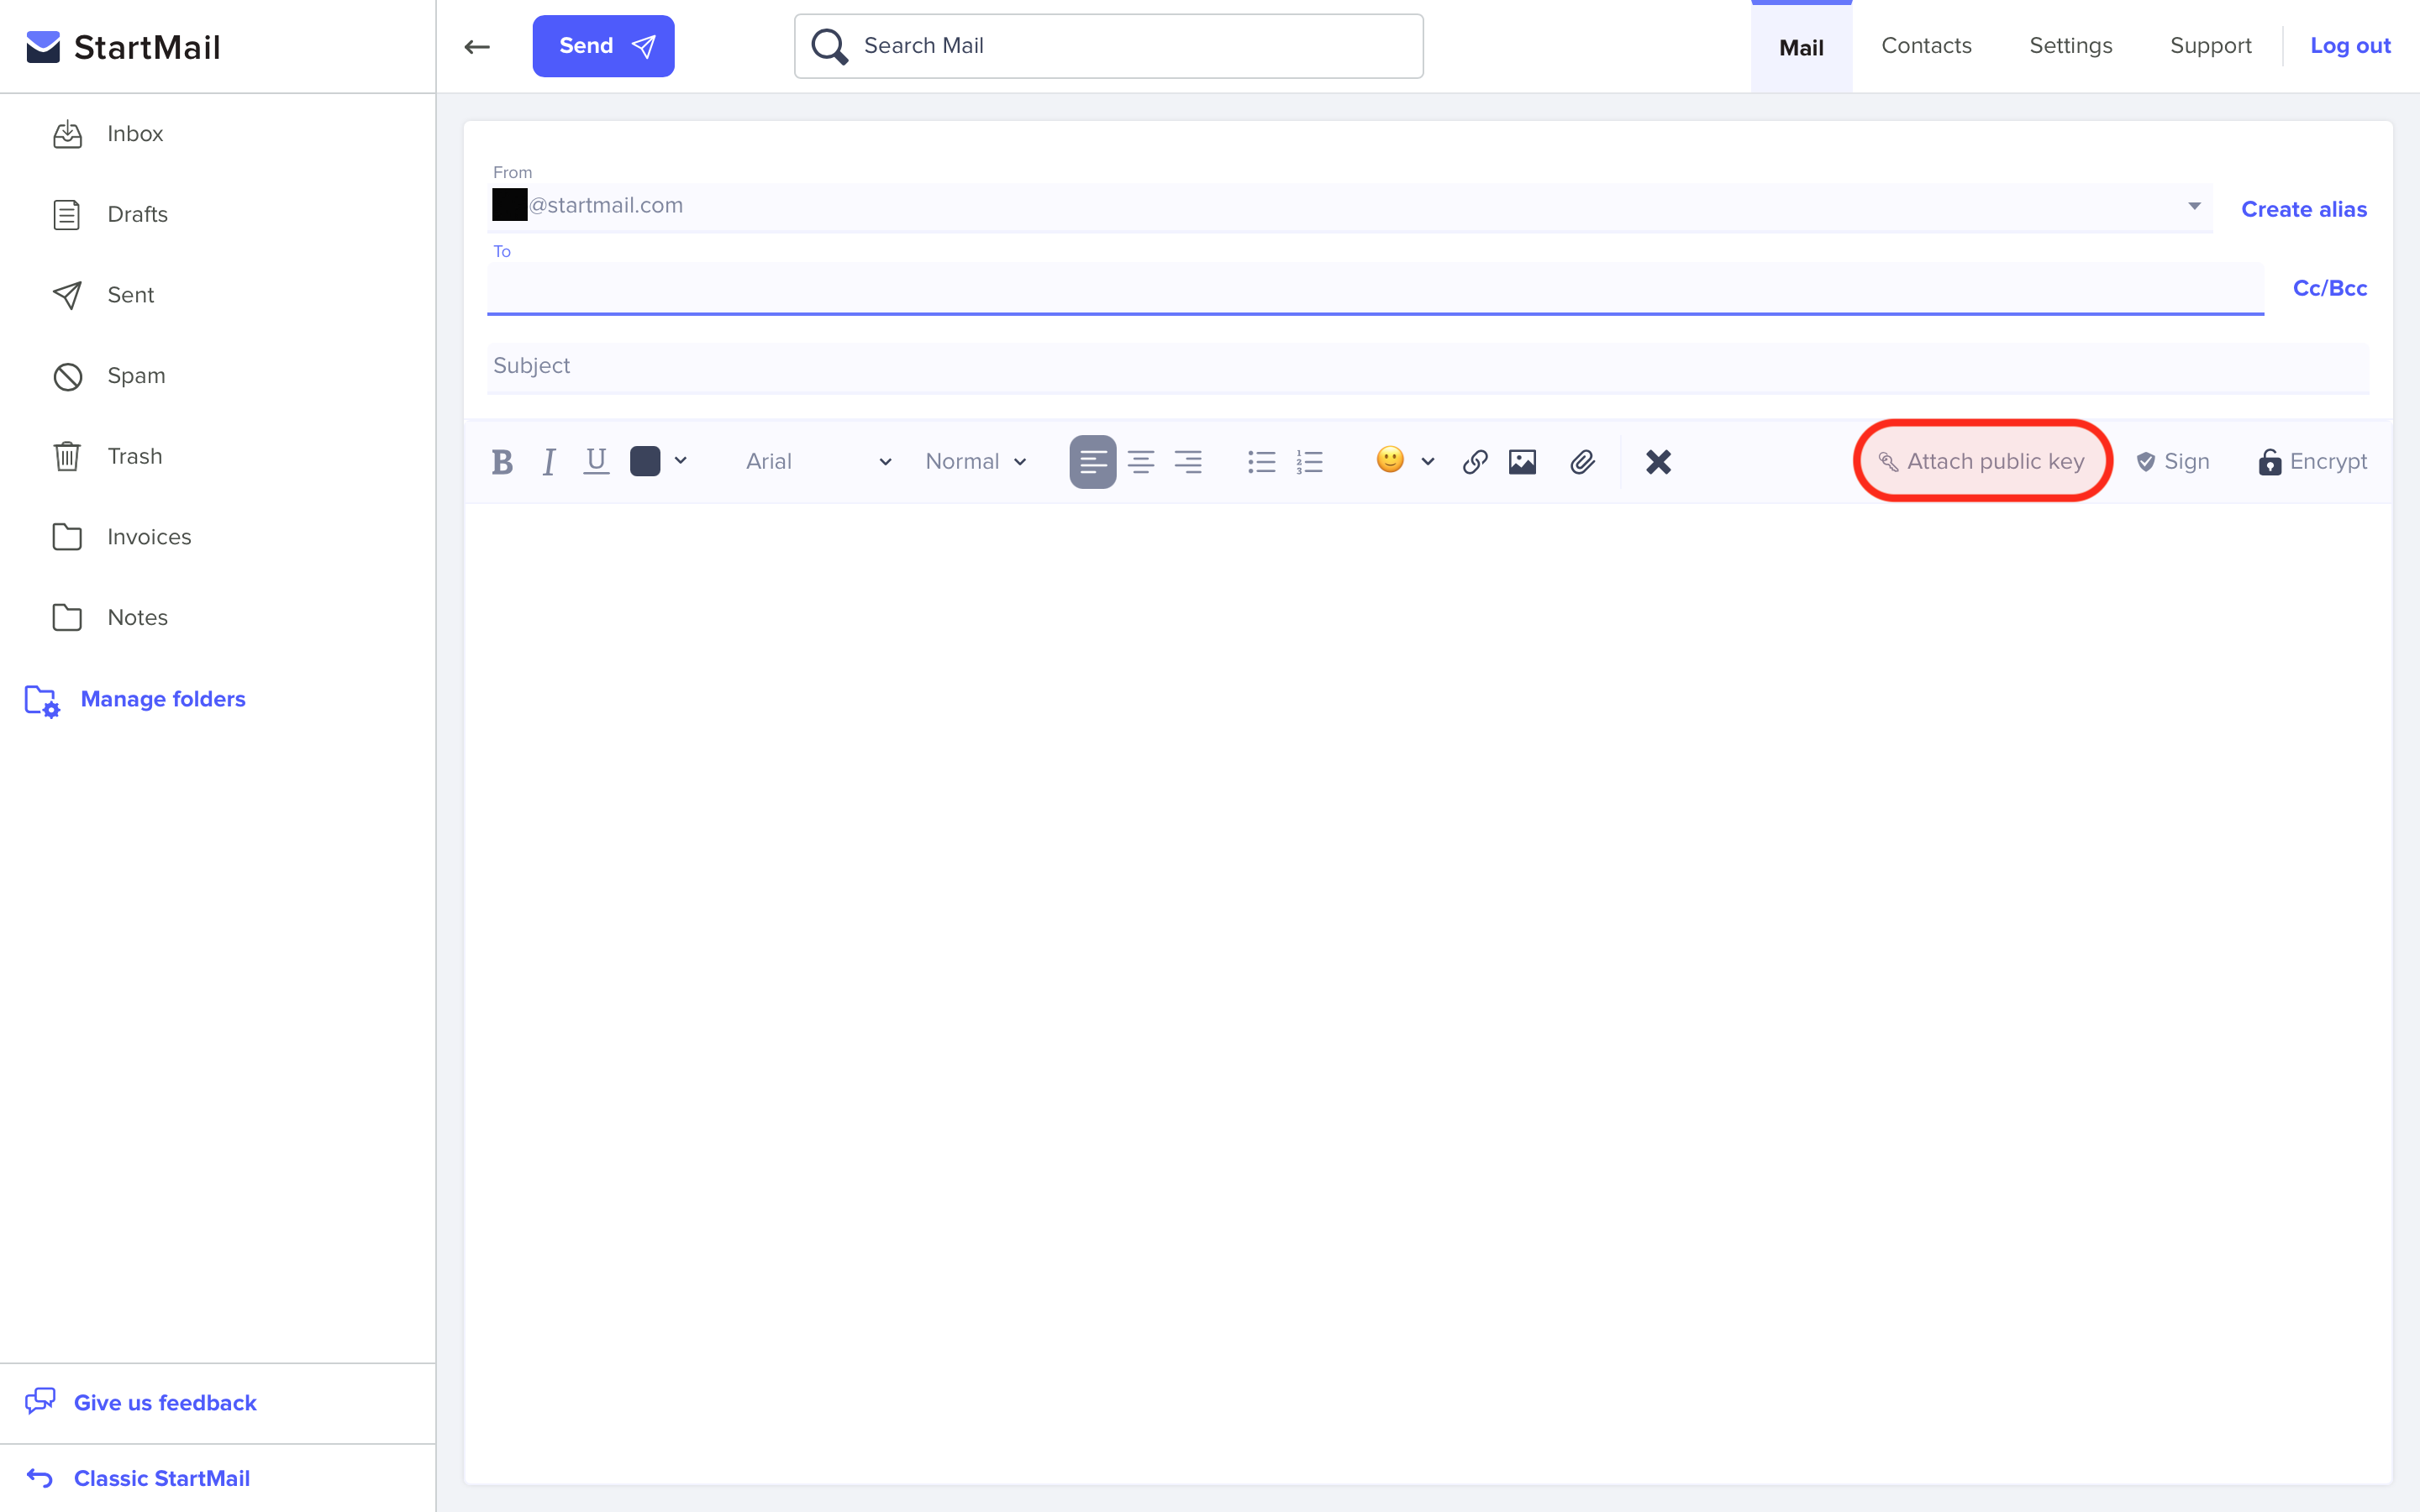Click the Log out link
Image resolution: width=2420 pixels, height=1512 pixels.
point(2350,46)
